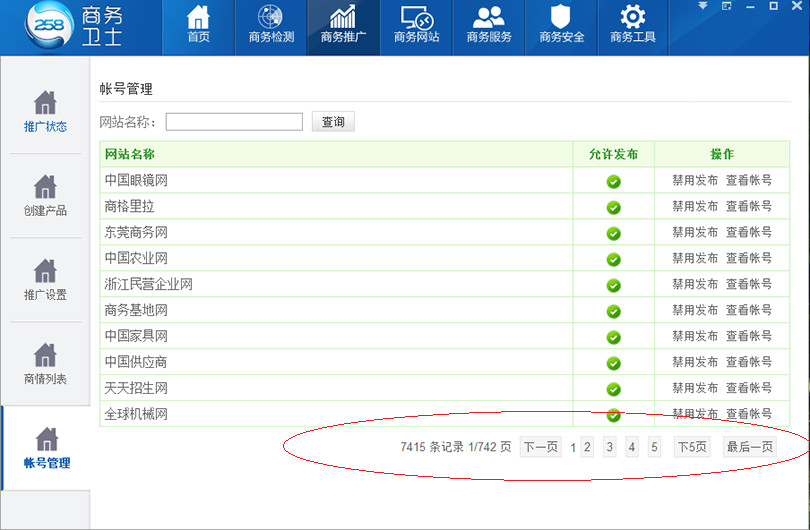
Task: Click 禁用发布 for 天天招生网
Action: (695, 387)
